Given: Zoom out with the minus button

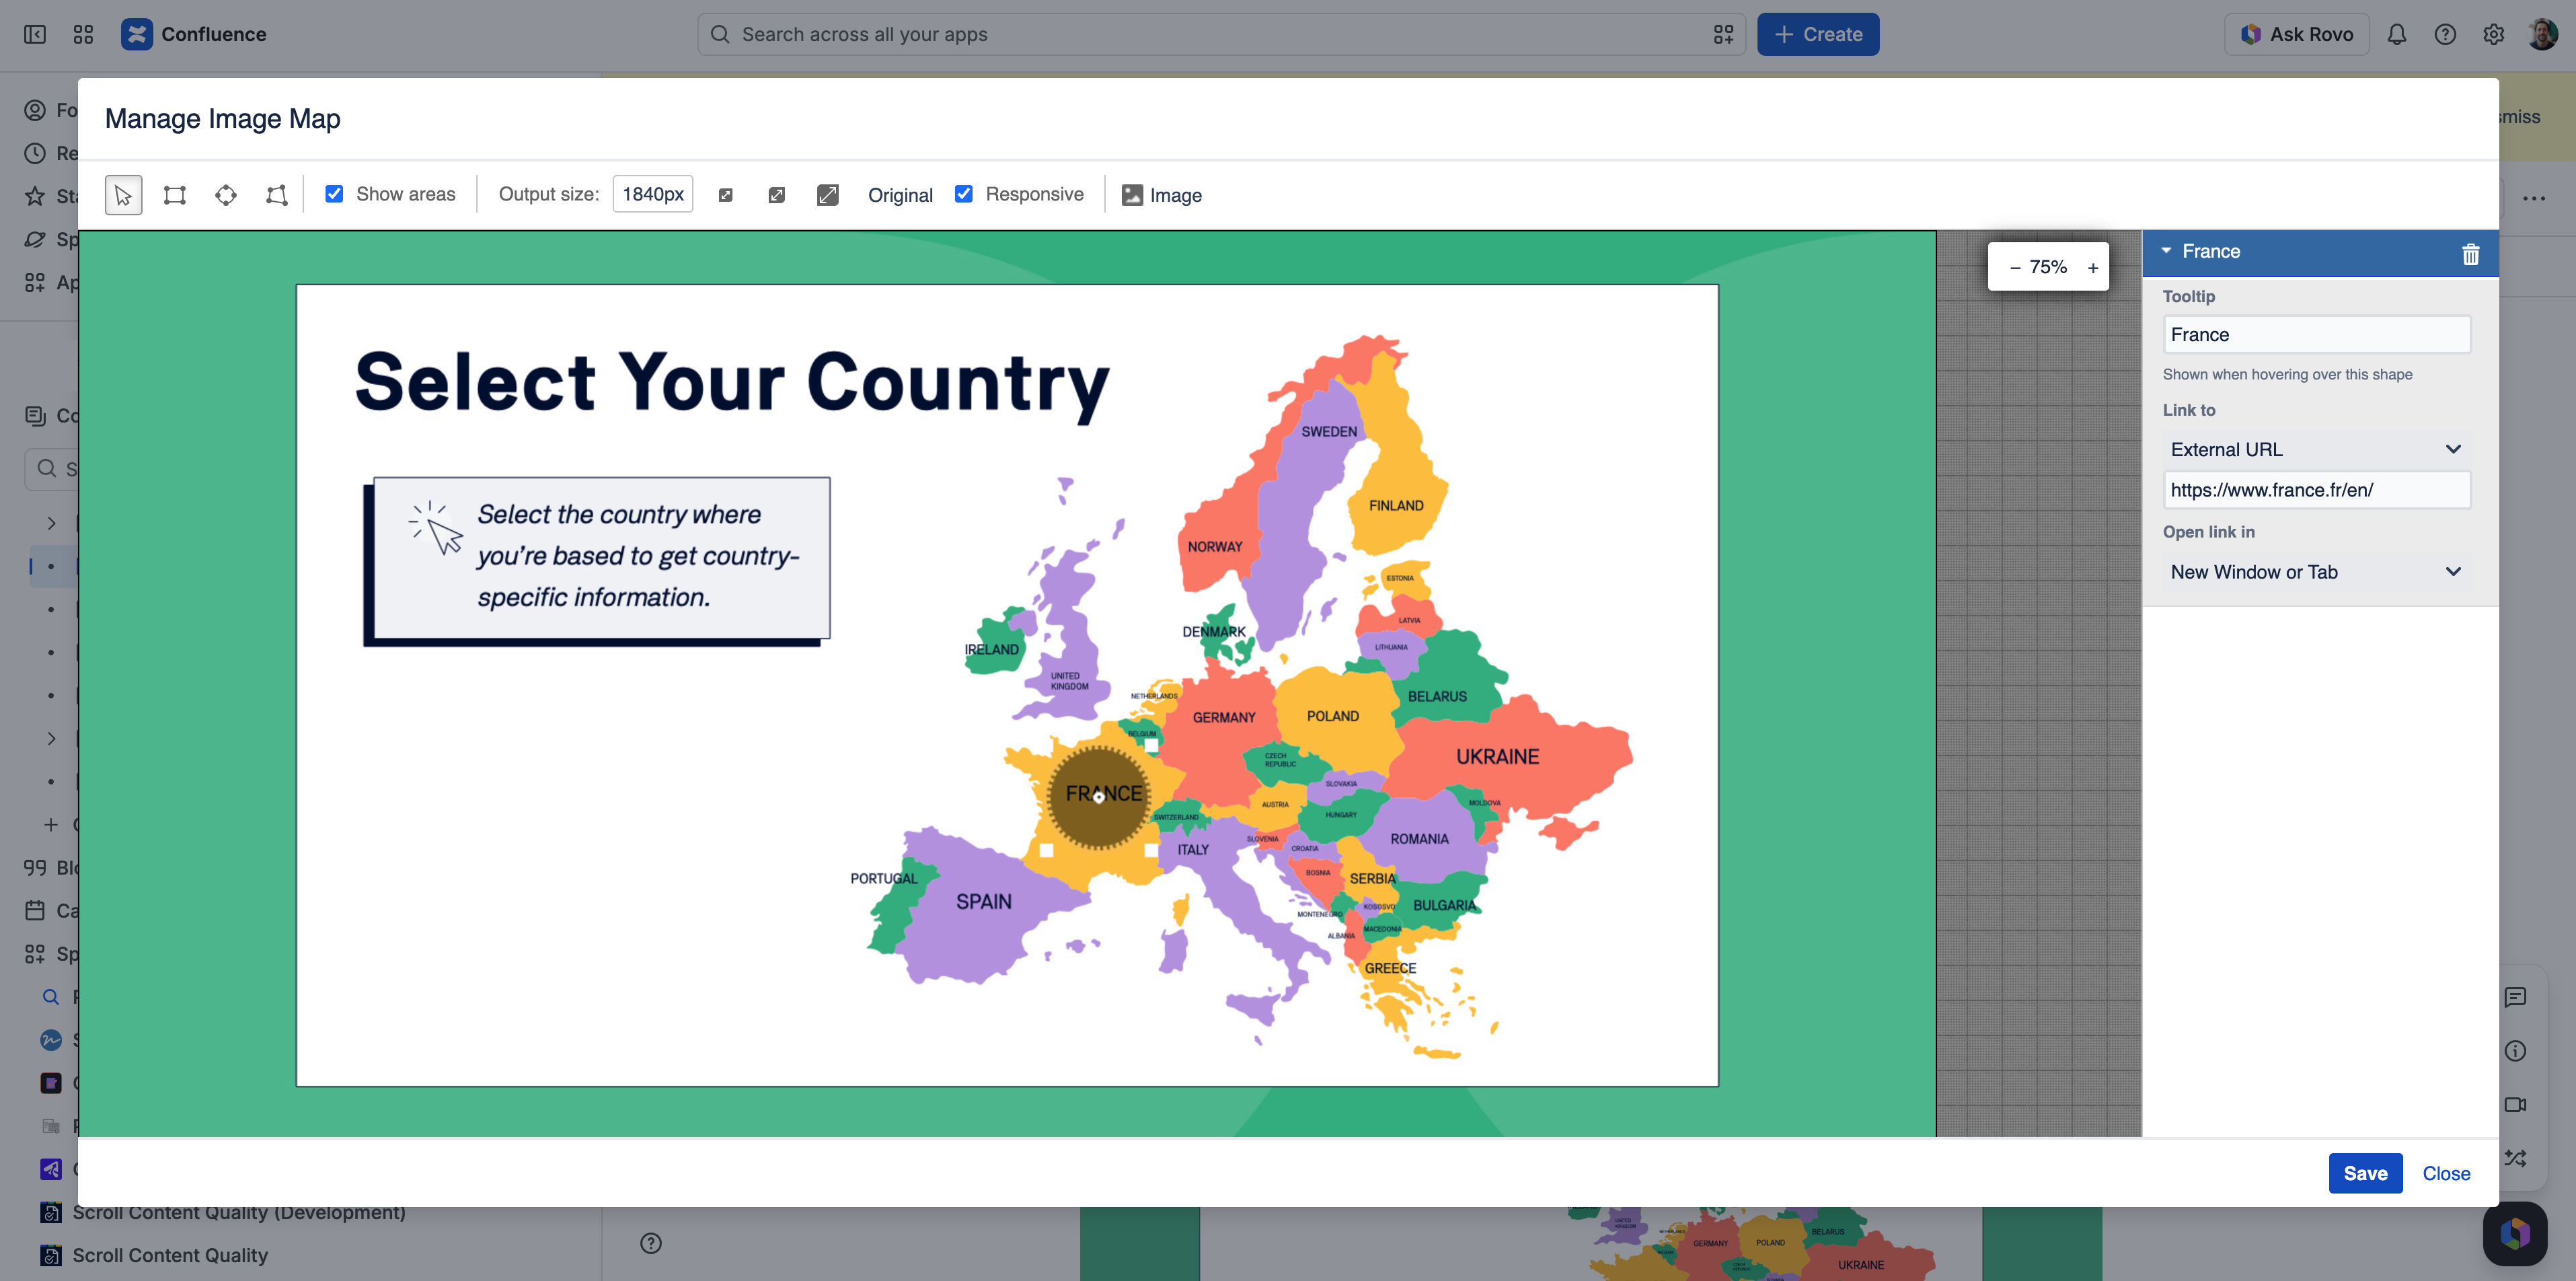Looking at the screenshot, I should pos(2015,267).
